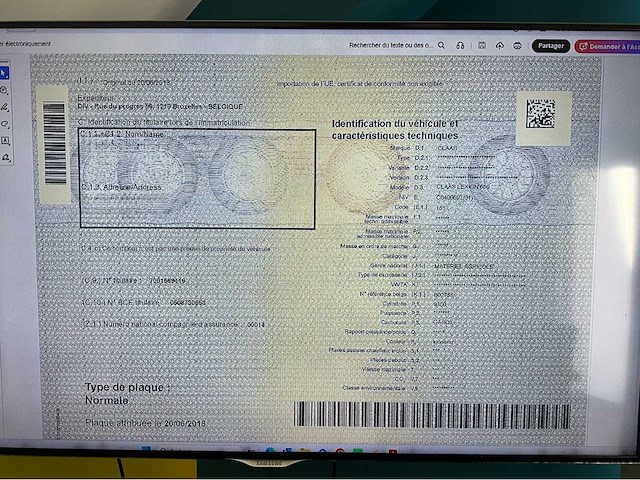Print the document via printer icon

[517, 46]
